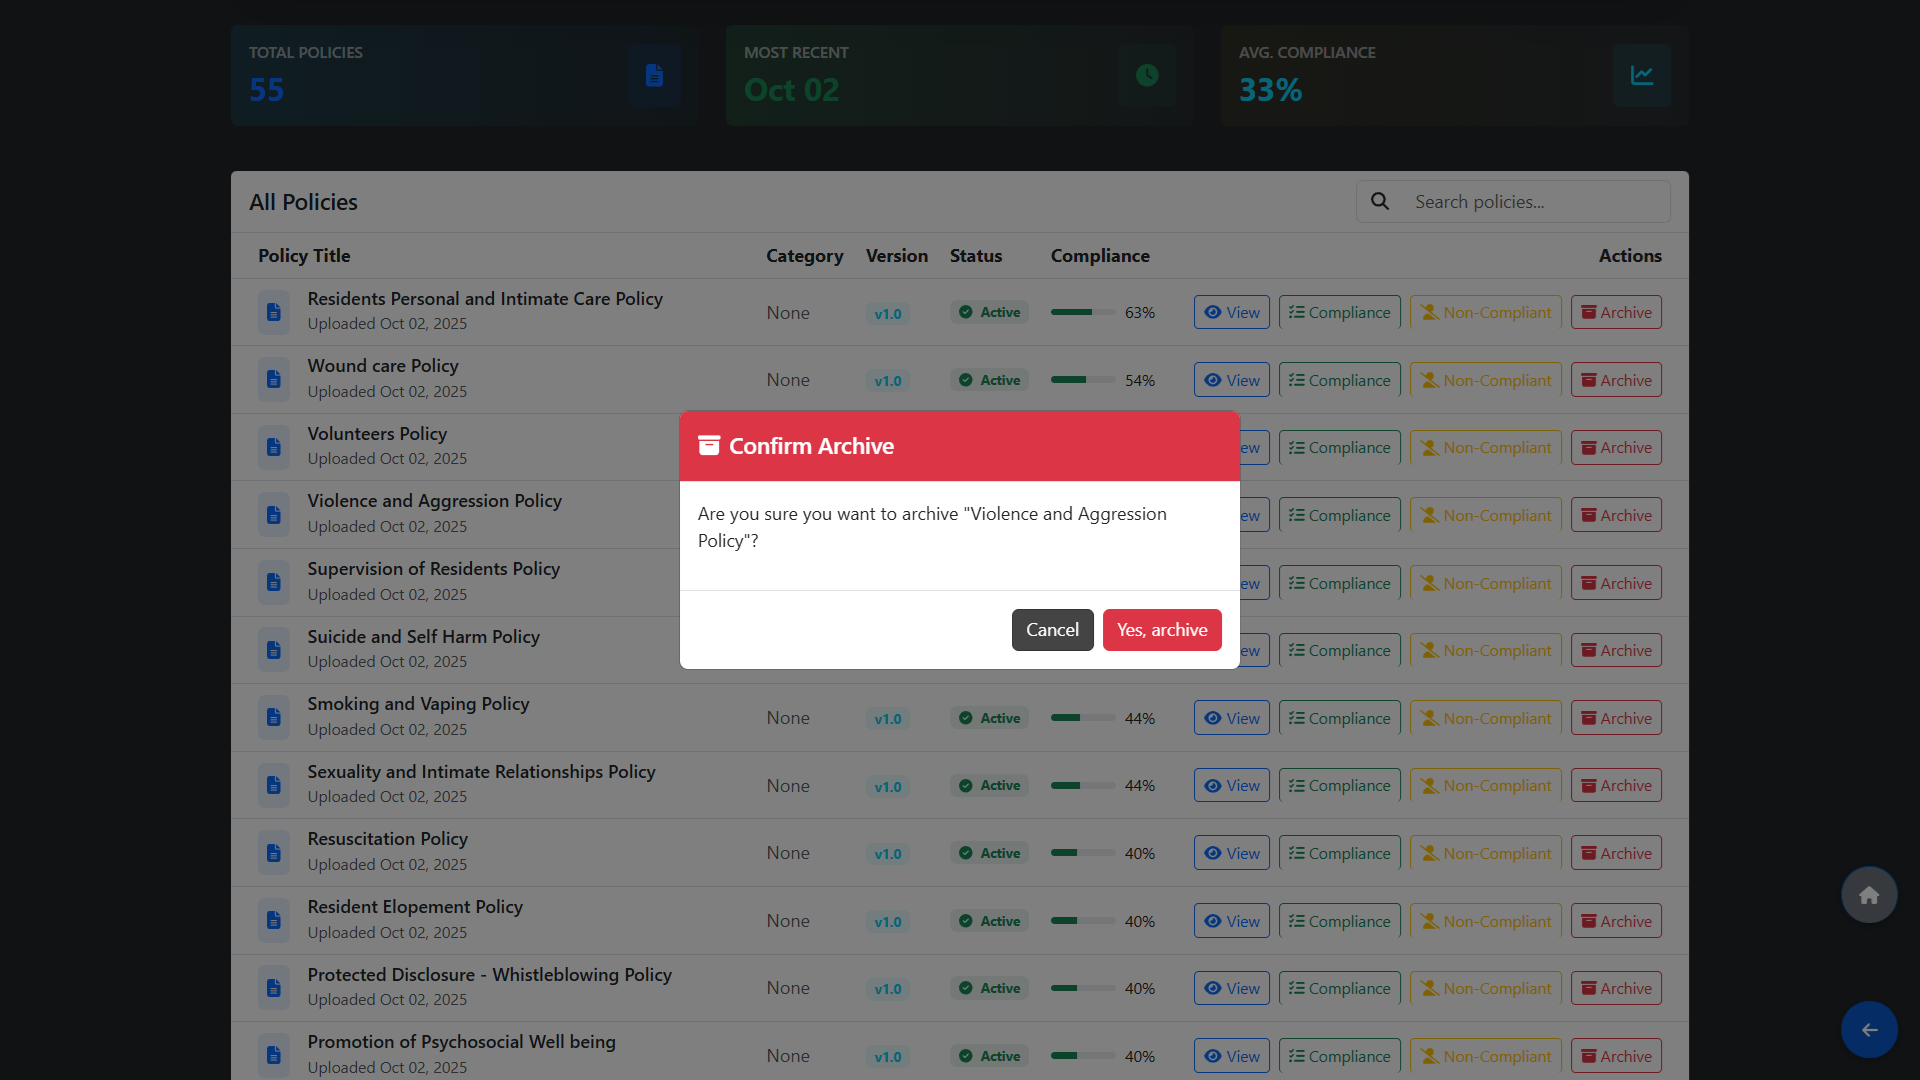Open Compliance for Promotion of Psychosocial Well being

(1340, 1056)
